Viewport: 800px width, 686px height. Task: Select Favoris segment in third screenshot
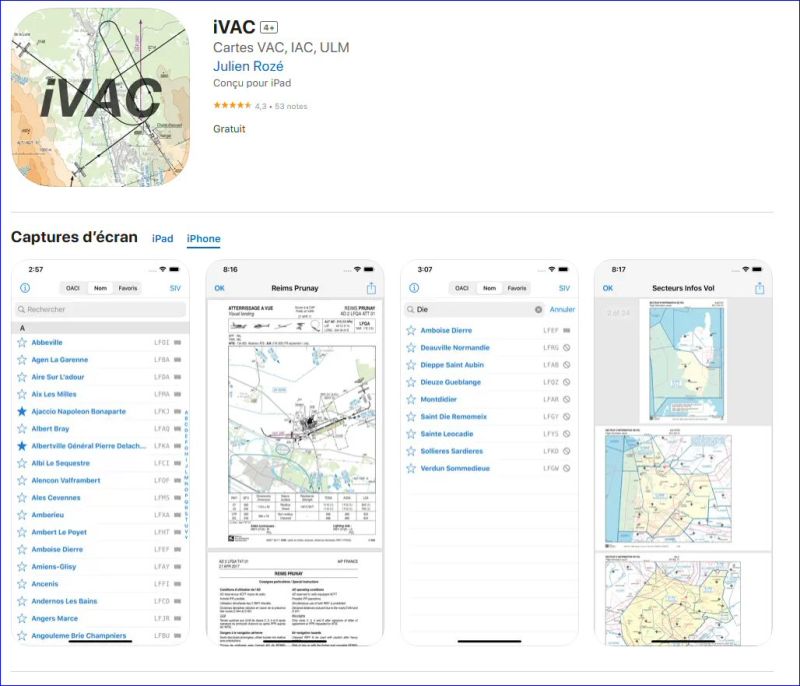point(517,288)
